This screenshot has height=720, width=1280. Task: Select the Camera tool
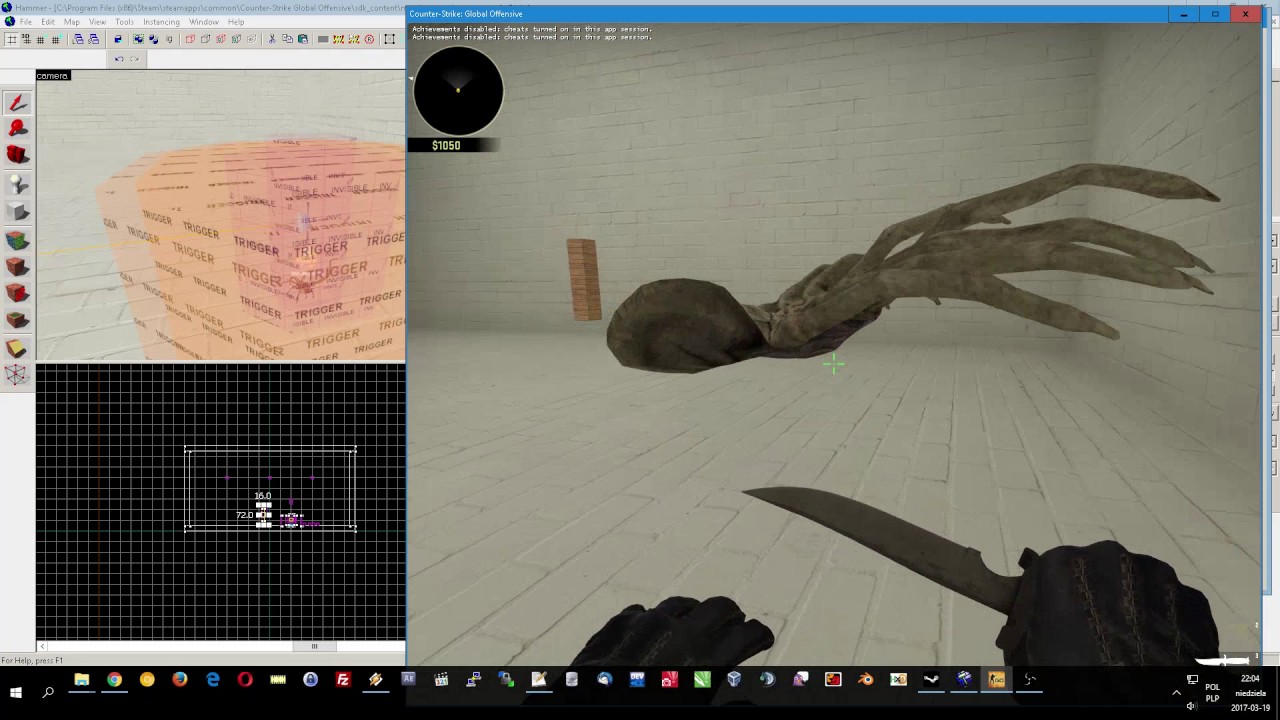[17, 155]
